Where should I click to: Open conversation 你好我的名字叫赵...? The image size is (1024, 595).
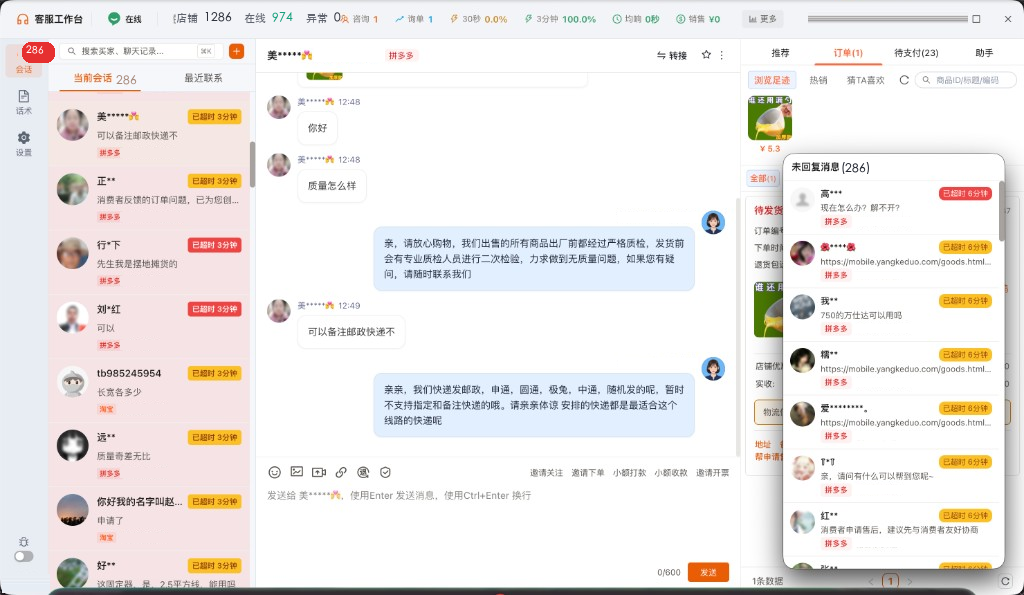click(x=150, y=519)
